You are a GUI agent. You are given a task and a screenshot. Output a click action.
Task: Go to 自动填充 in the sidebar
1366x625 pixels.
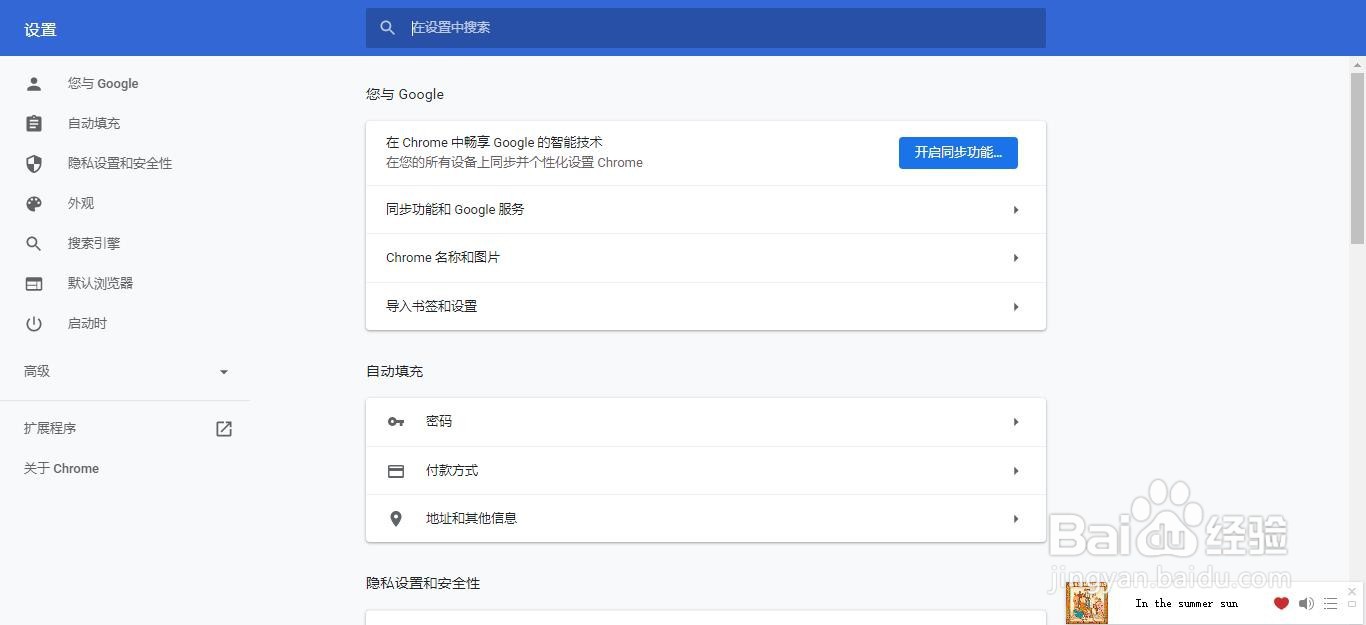pos(94,124)
